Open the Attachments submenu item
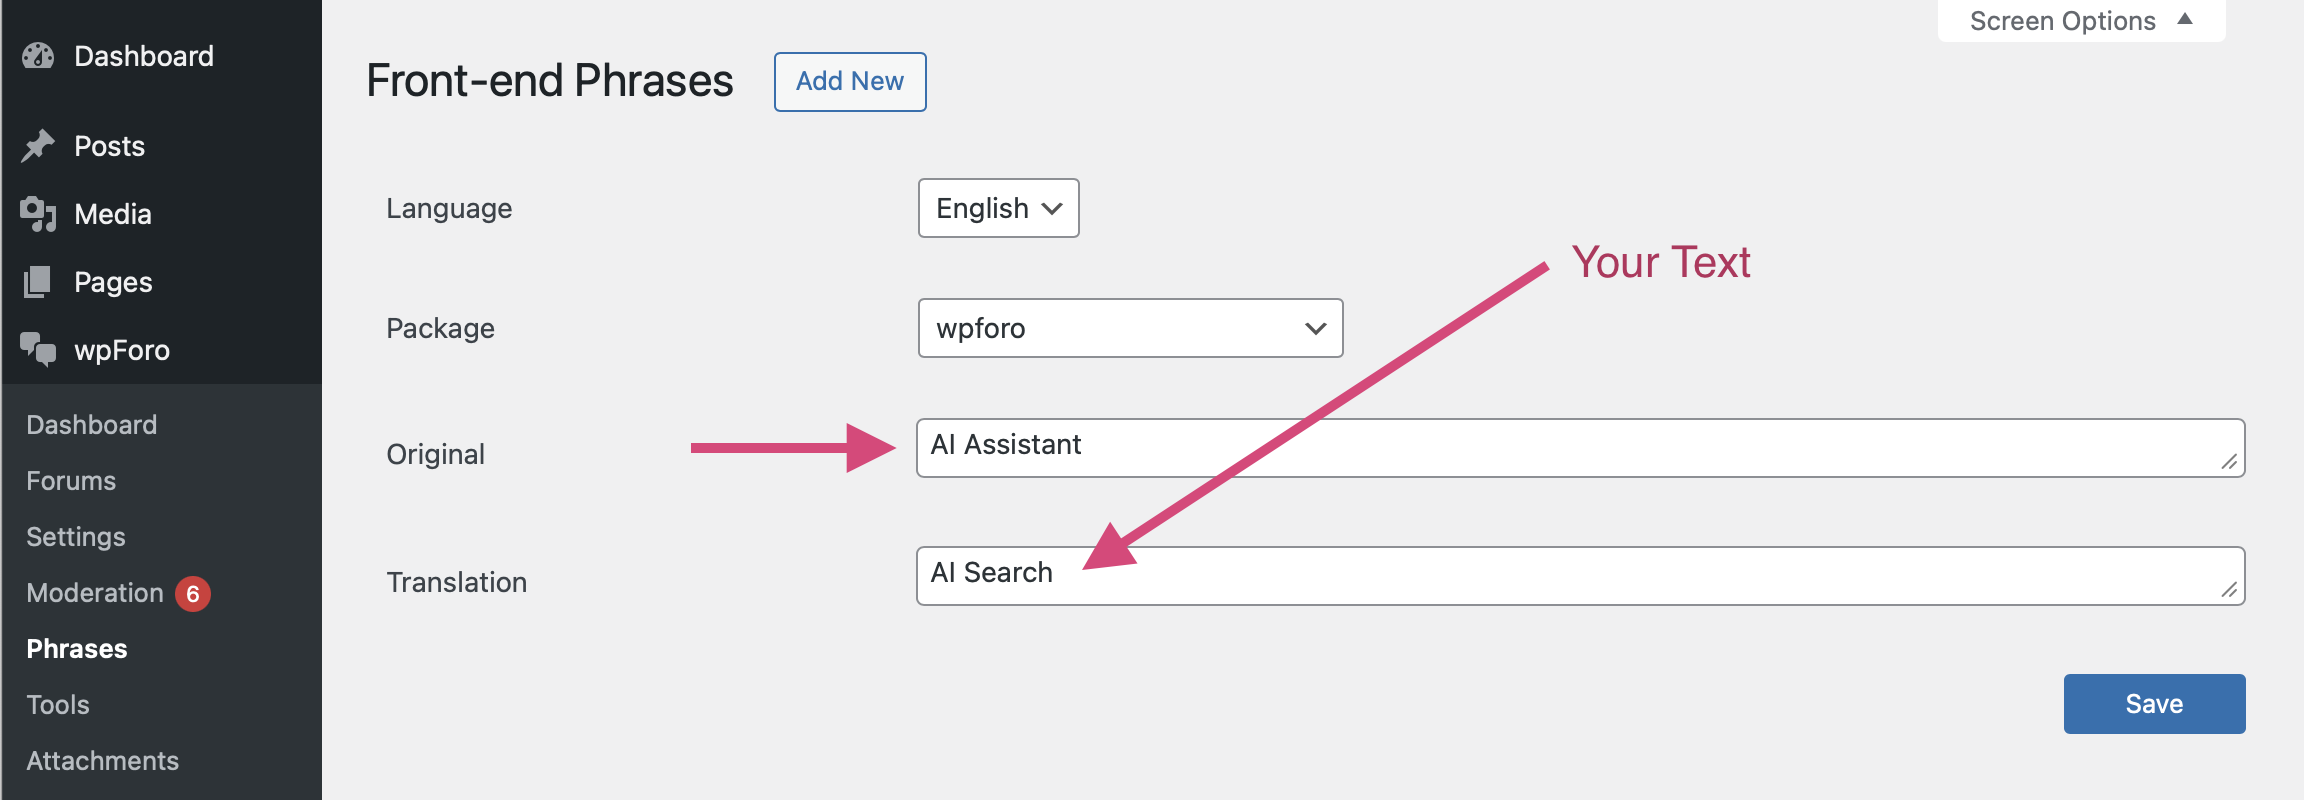The image size is (2304, 800). point(103,761)
